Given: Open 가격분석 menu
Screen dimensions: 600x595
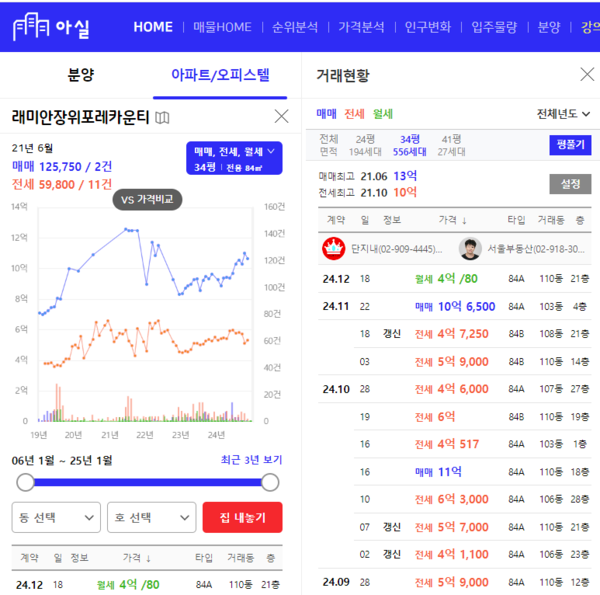Looking at the screenshot, I should click(361, 27).
